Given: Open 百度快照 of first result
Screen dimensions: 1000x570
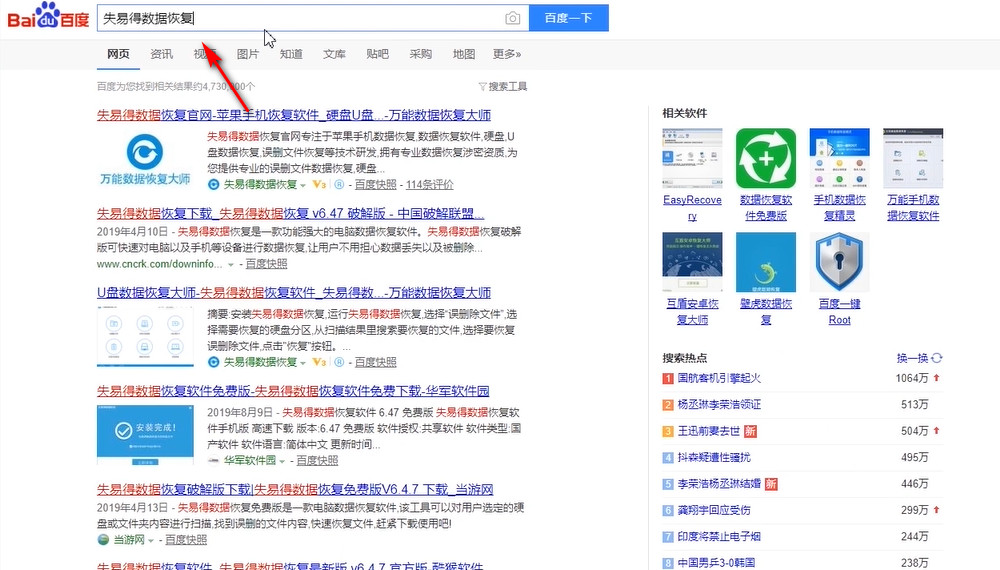Looking at the screenshot, I should click(376, 184).
